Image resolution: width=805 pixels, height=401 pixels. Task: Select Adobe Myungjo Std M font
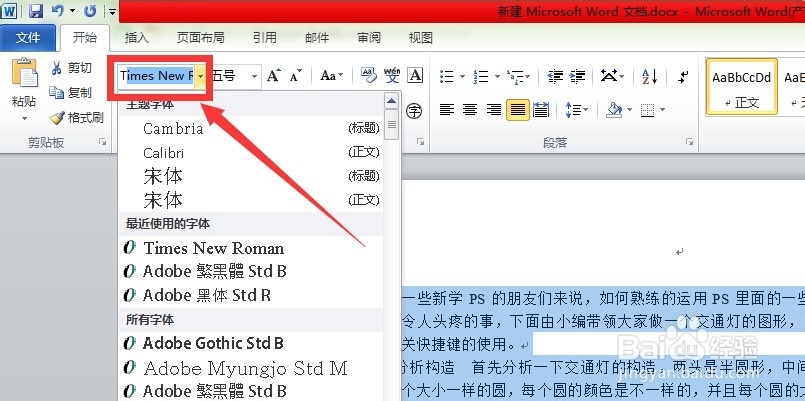pyautogui.click(x=251, y=368)
